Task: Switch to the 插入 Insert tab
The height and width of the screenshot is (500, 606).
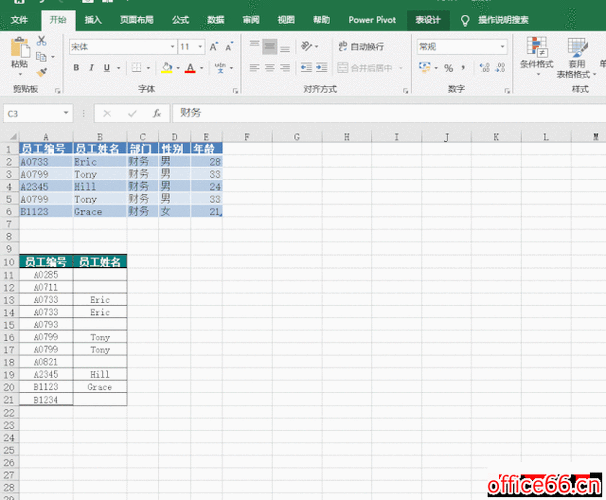Action: (x=93, y=20)
